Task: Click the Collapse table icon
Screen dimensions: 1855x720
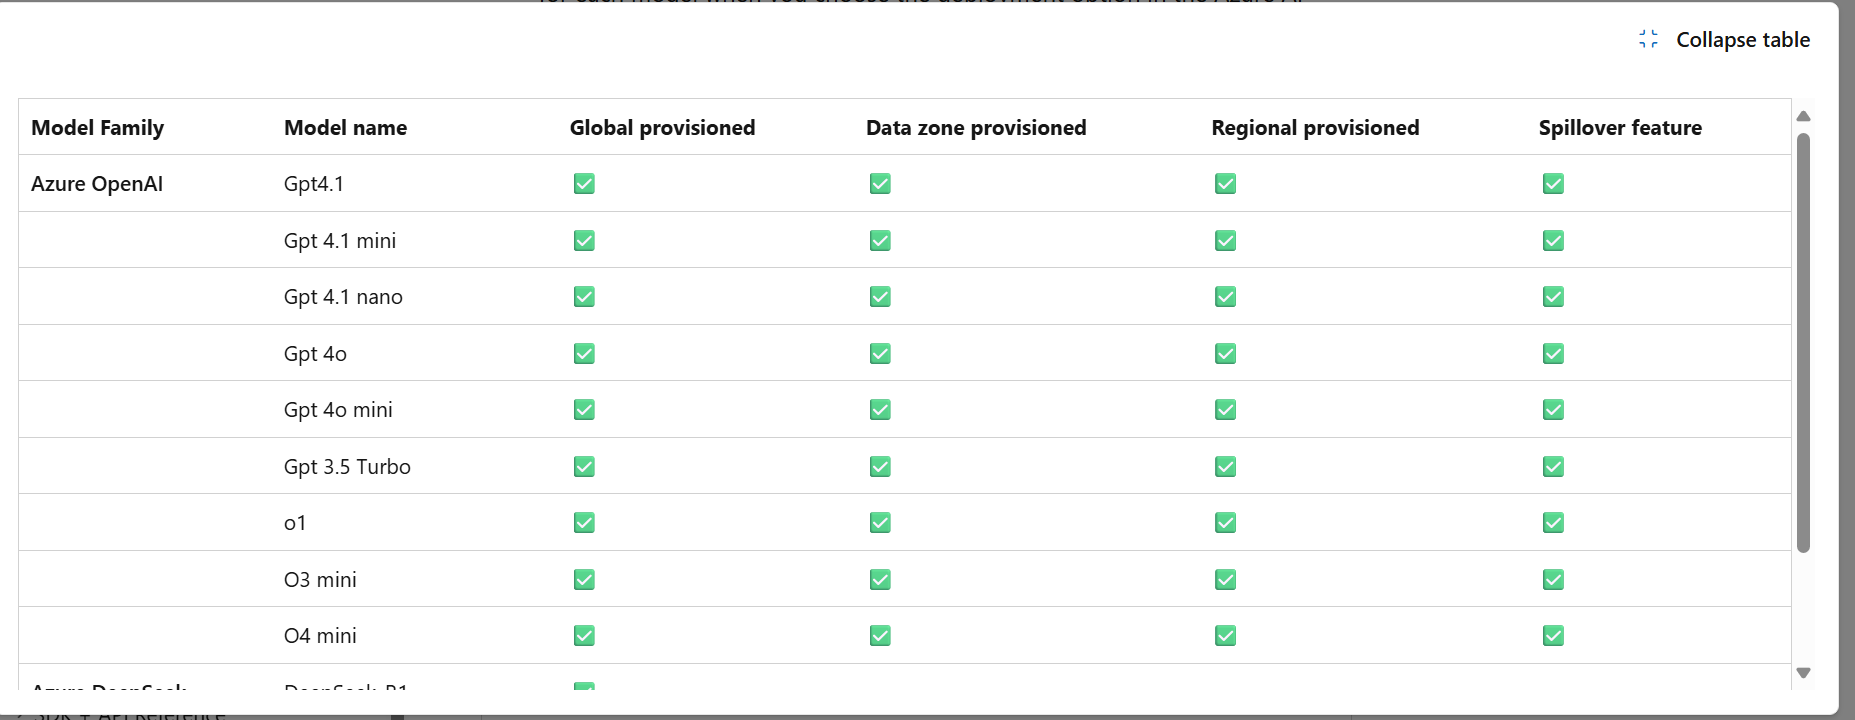Action: coord(1648,39)
